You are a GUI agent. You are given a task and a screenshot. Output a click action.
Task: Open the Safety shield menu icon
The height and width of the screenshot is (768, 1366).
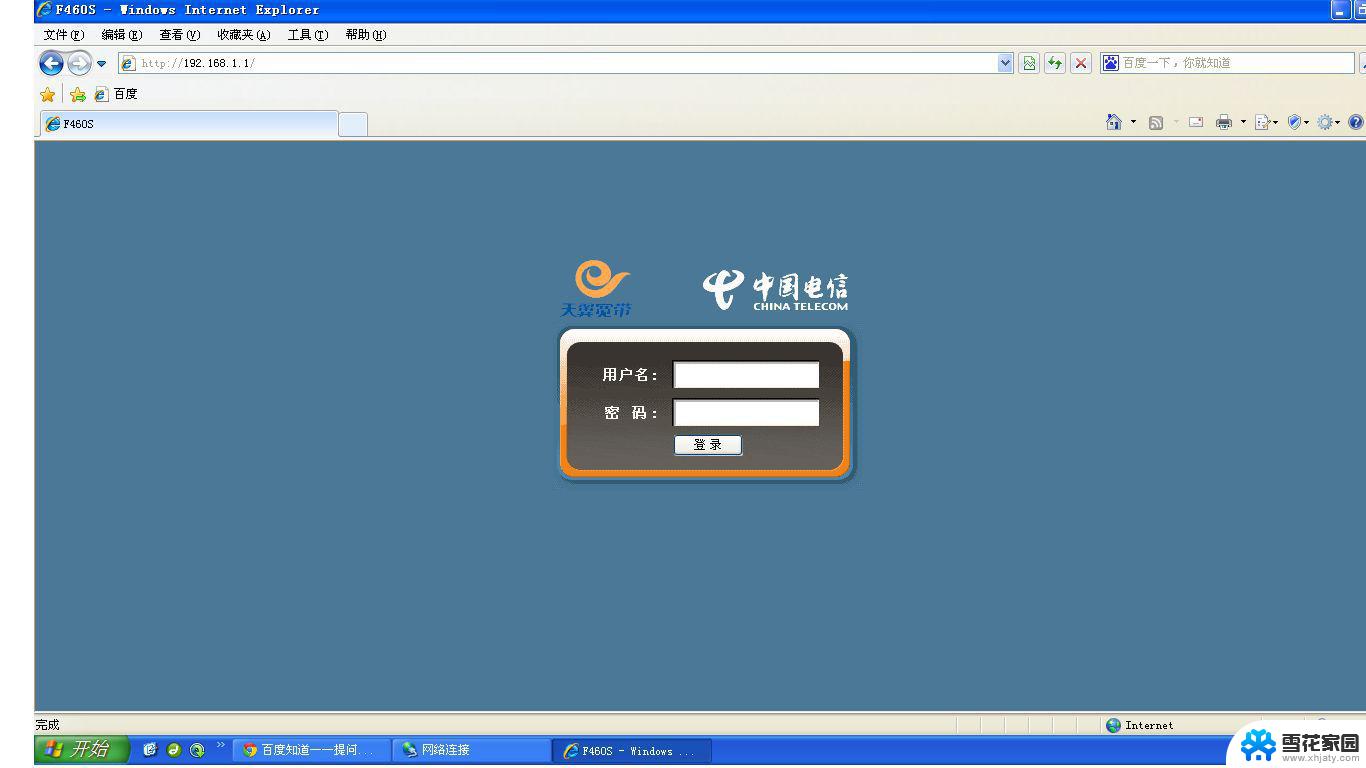pos(1297,122)
